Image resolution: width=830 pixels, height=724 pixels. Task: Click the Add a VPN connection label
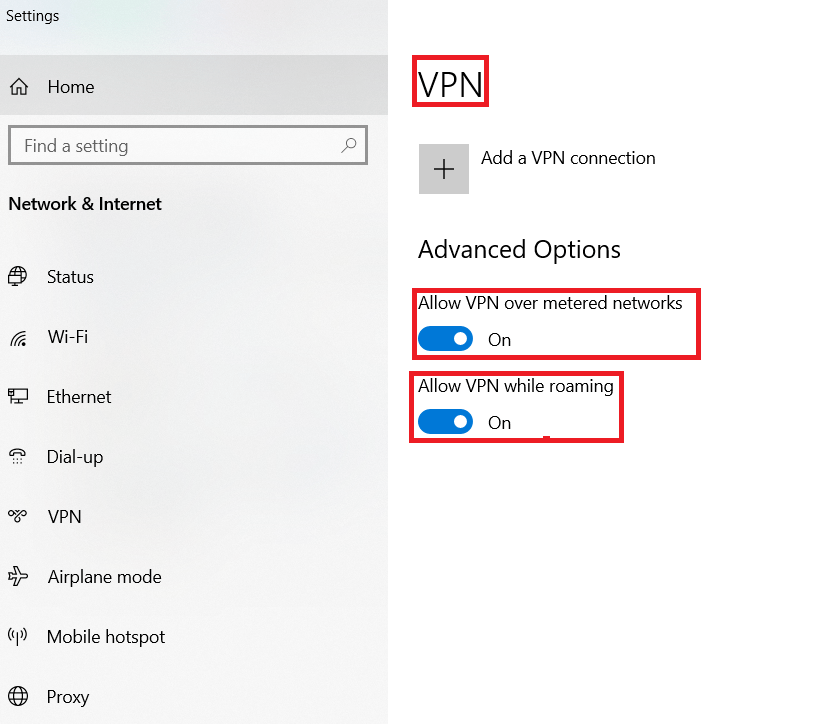point(568,158)
